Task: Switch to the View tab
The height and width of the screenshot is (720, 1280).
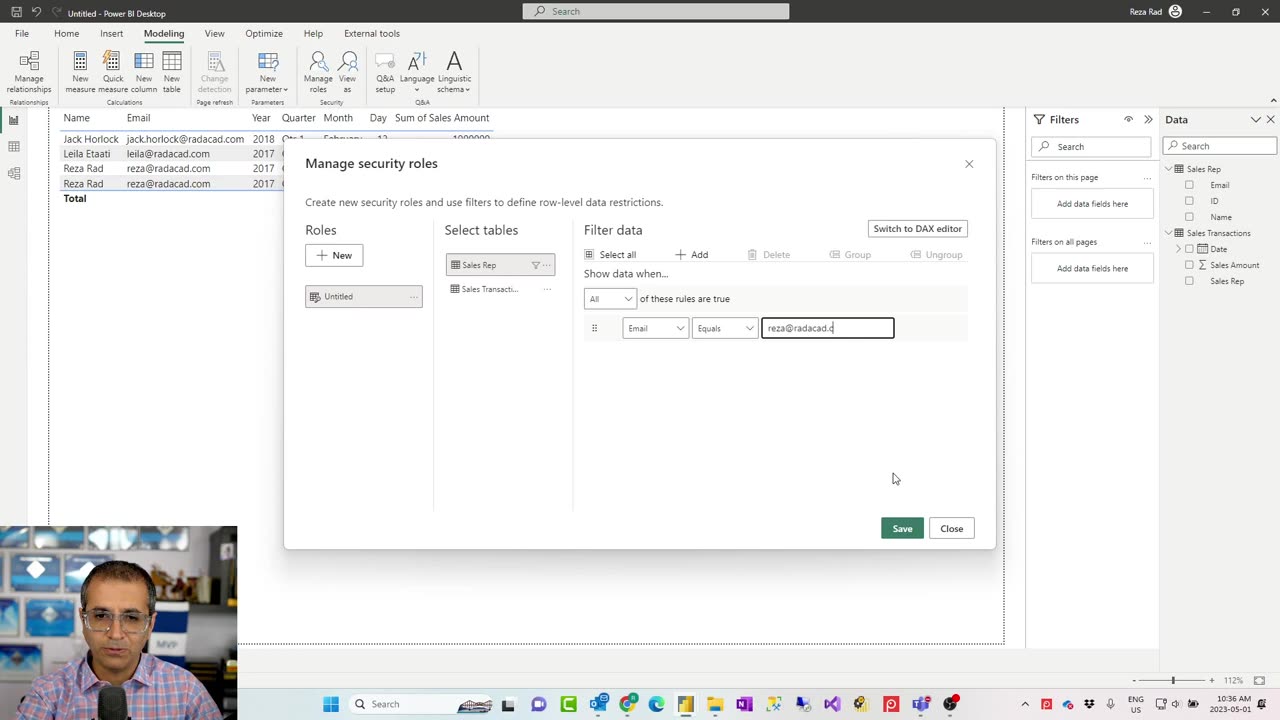Action: pos(215,33)
